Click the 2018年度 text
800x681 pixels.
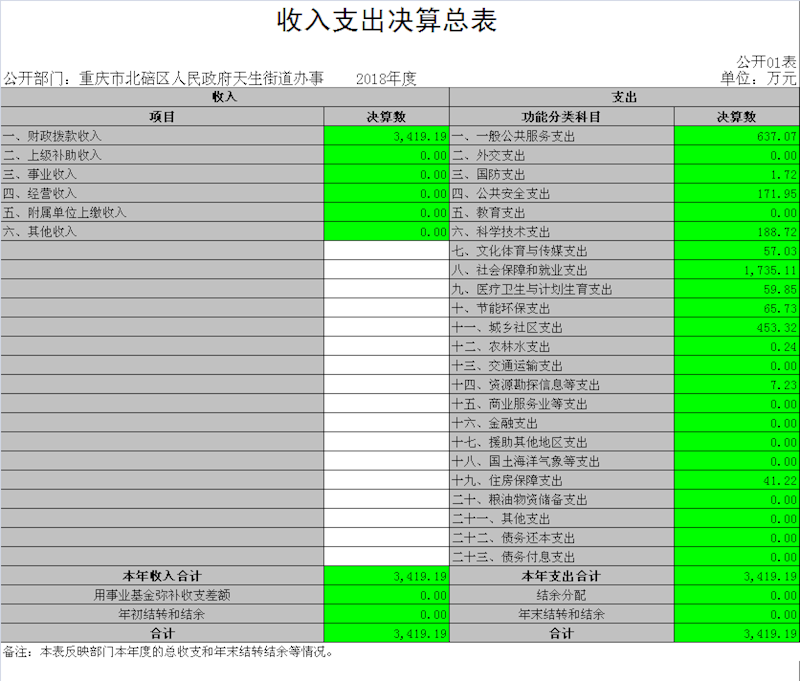[x=386, y=79]
